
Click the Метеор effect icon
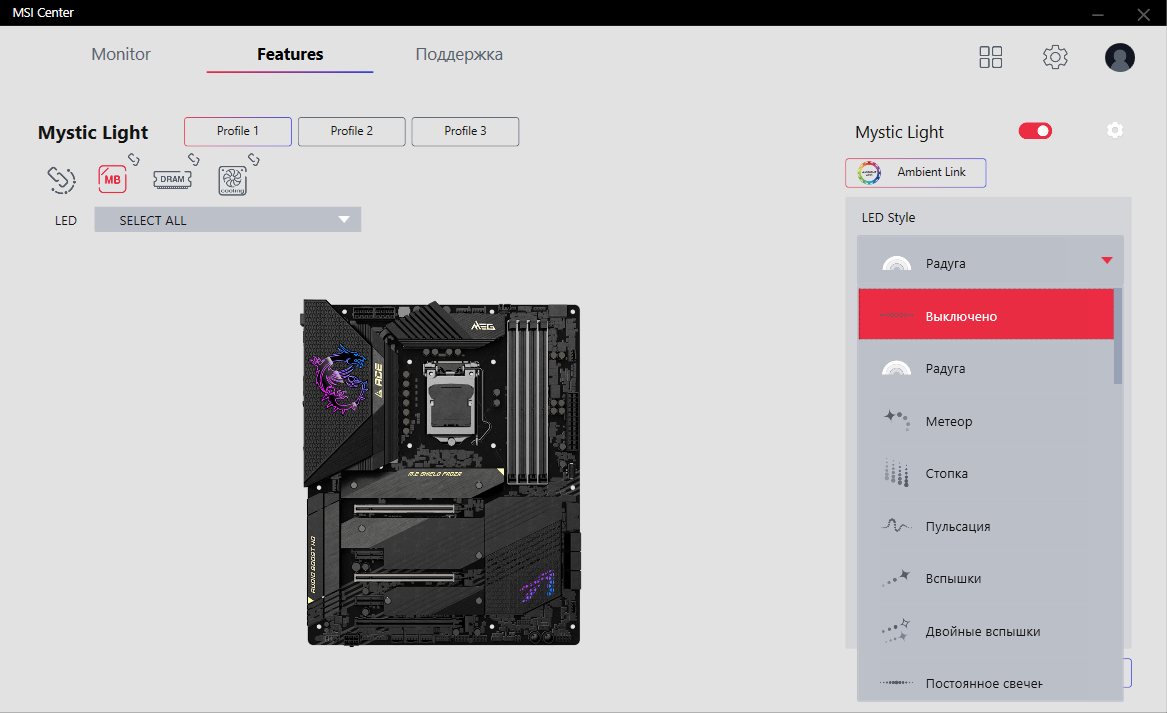(896, 420)
